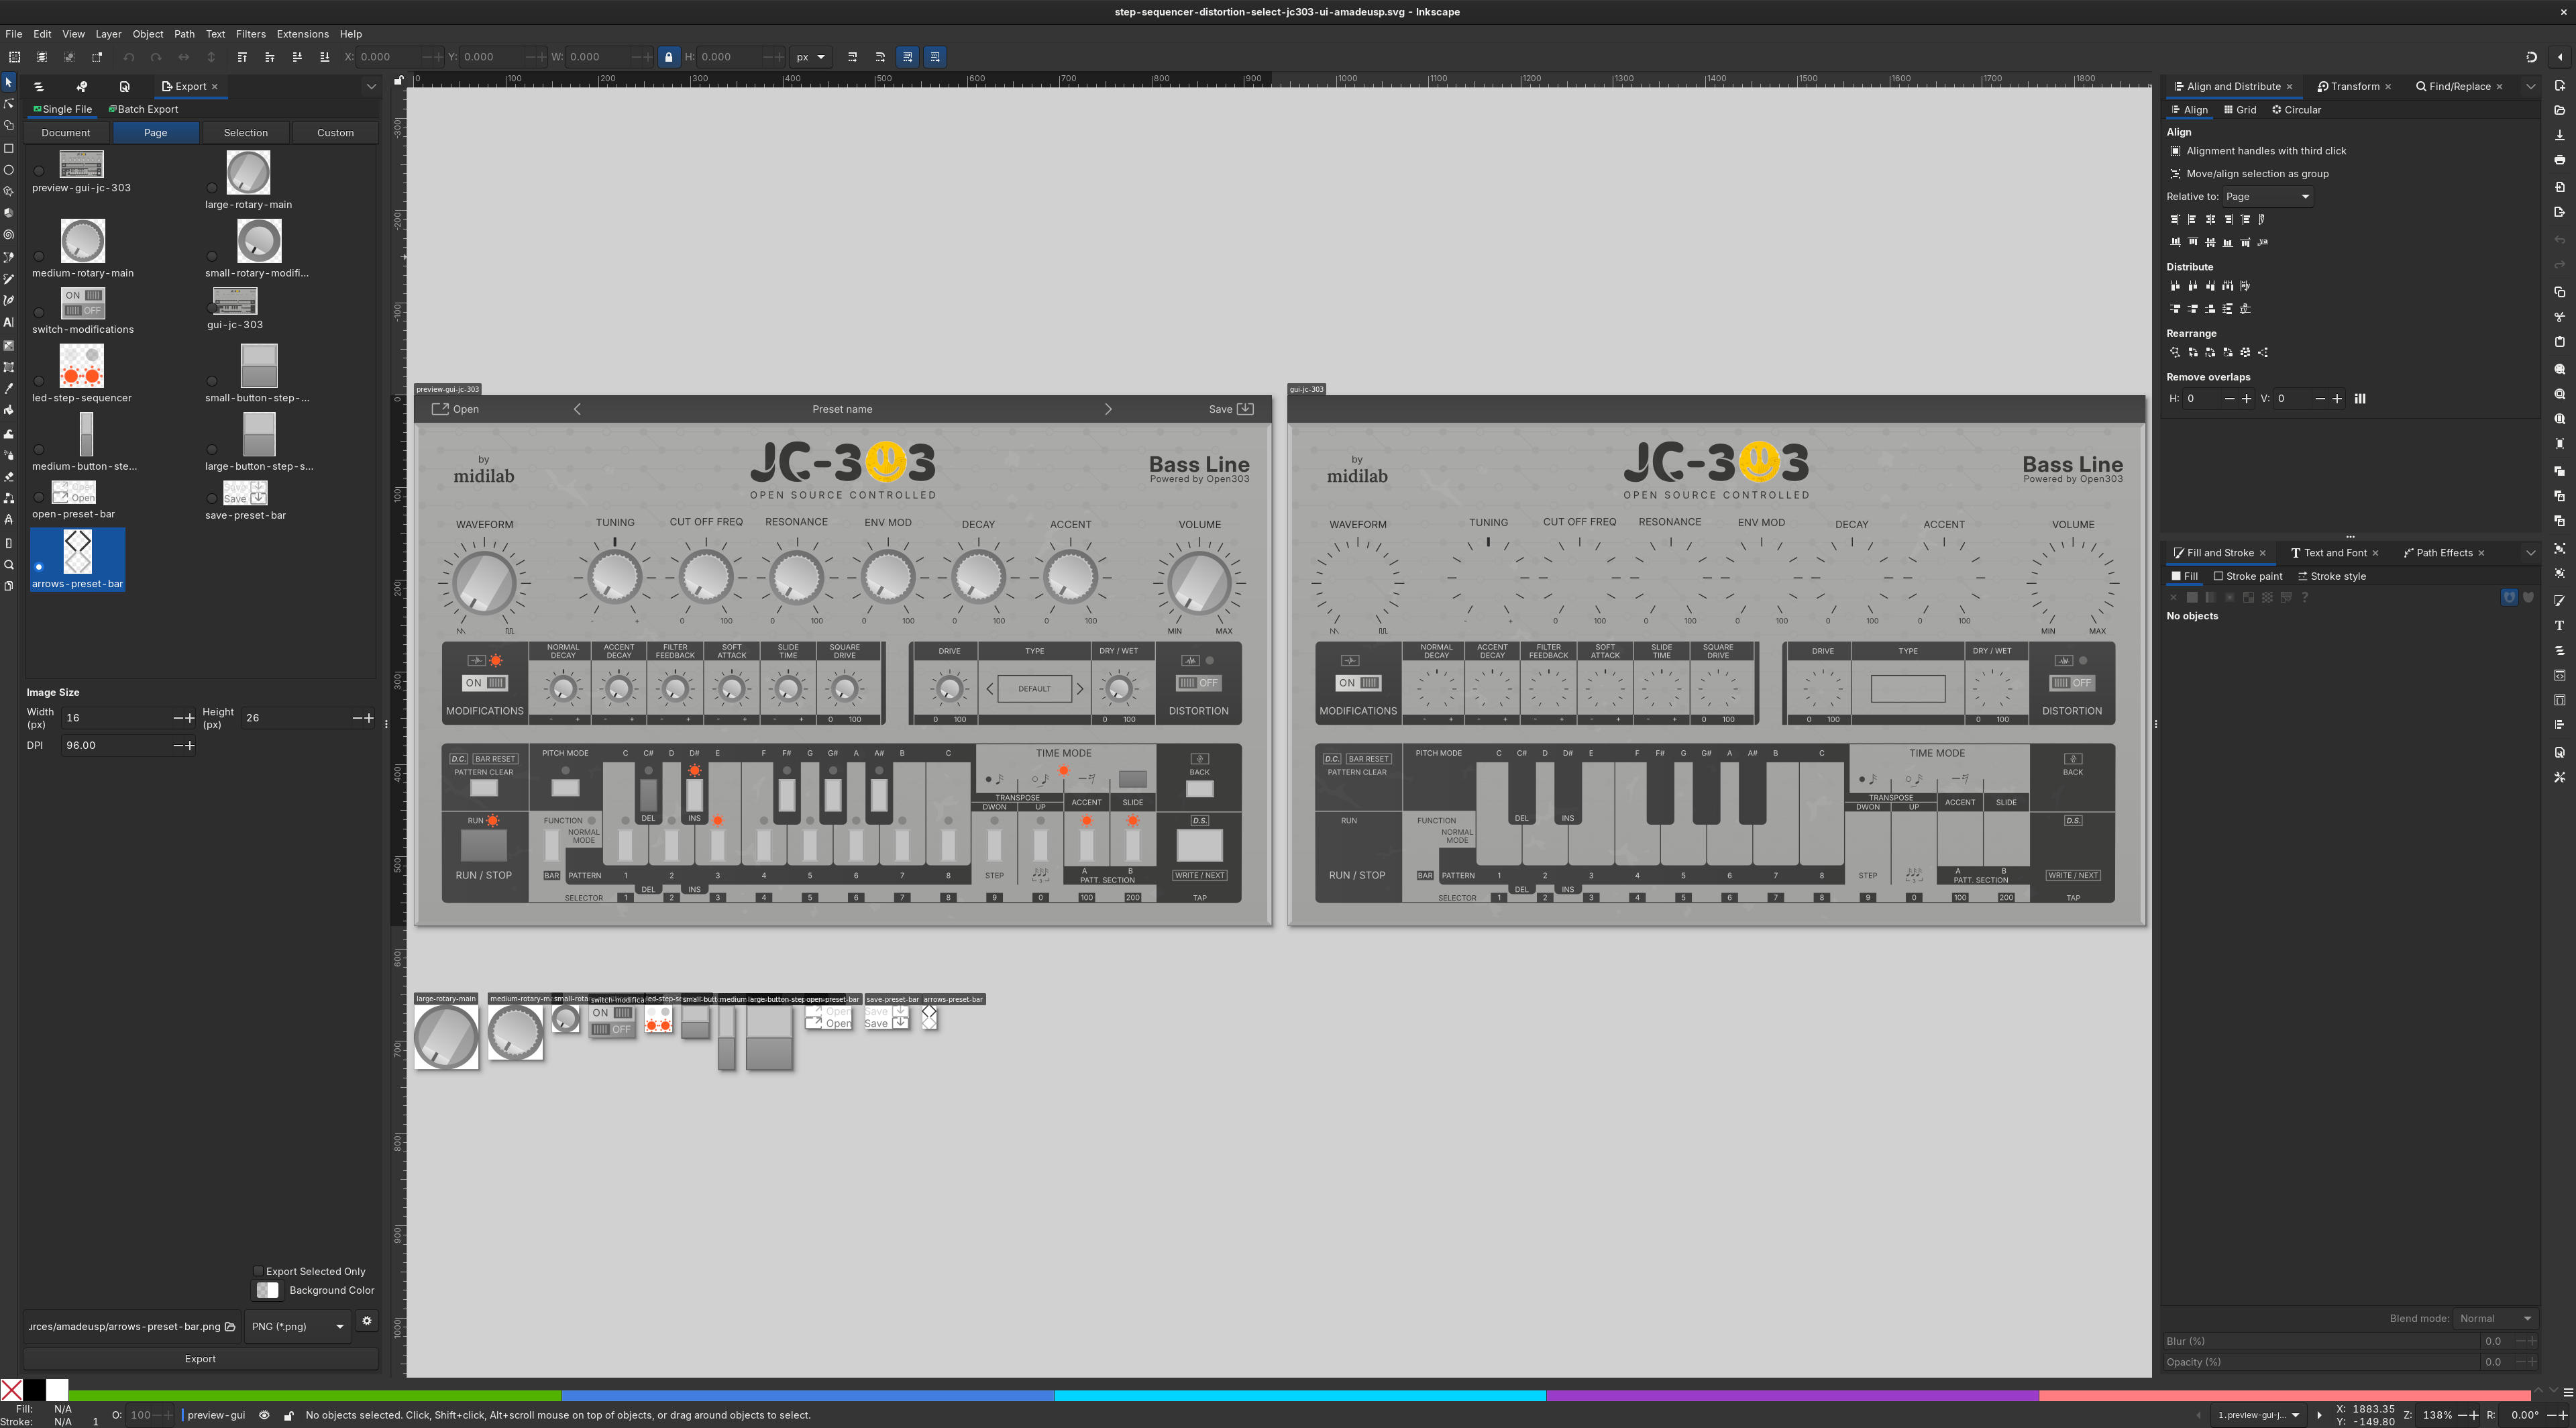Open the Blend mode dropdown
2576x1428 pixels.
[2495, 1318]
